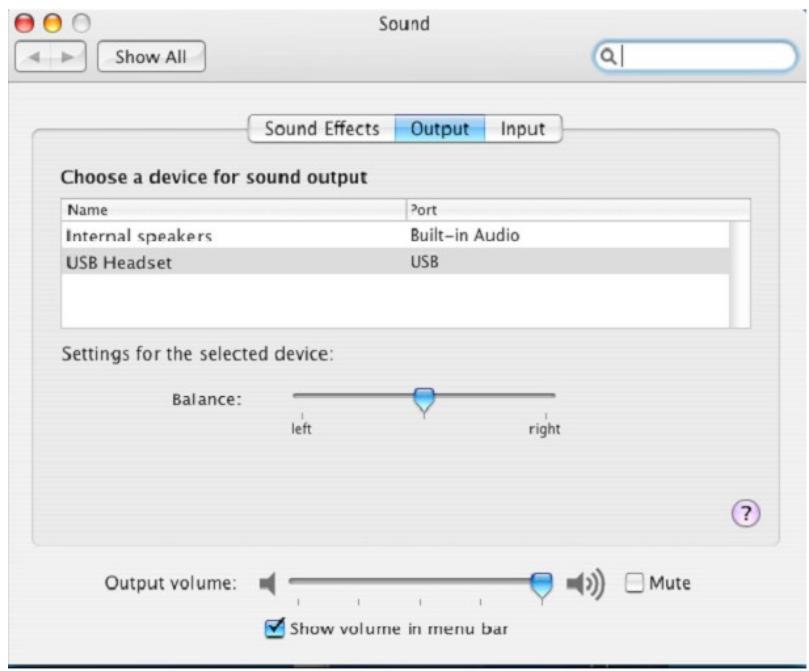Select the Output tab
The height and width of the screenshot is (671, 809).
440,129
